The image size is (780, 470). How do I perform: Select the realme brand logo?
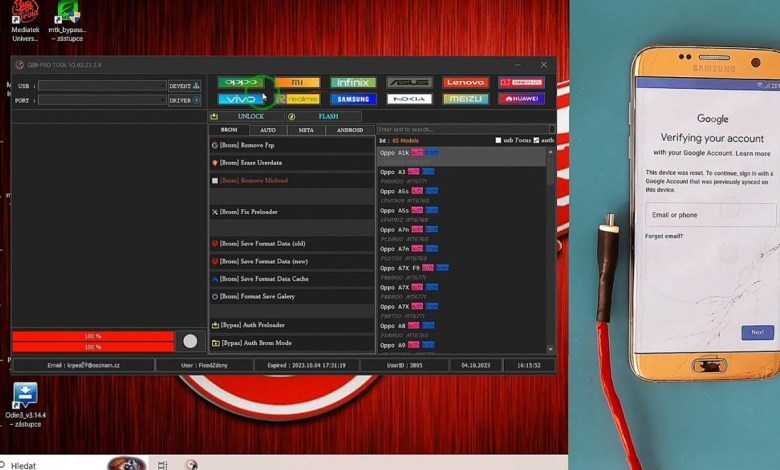297,99
